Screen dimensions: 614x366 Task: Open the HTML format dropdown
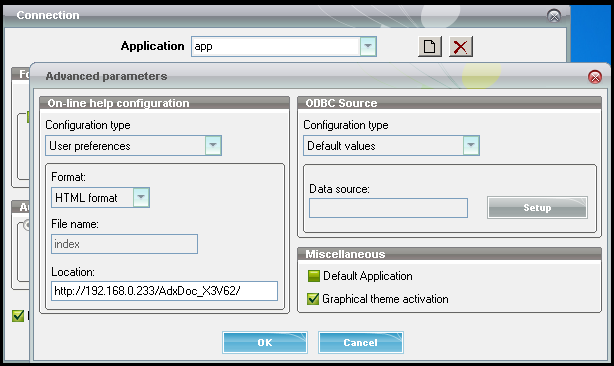coord(141,197)
